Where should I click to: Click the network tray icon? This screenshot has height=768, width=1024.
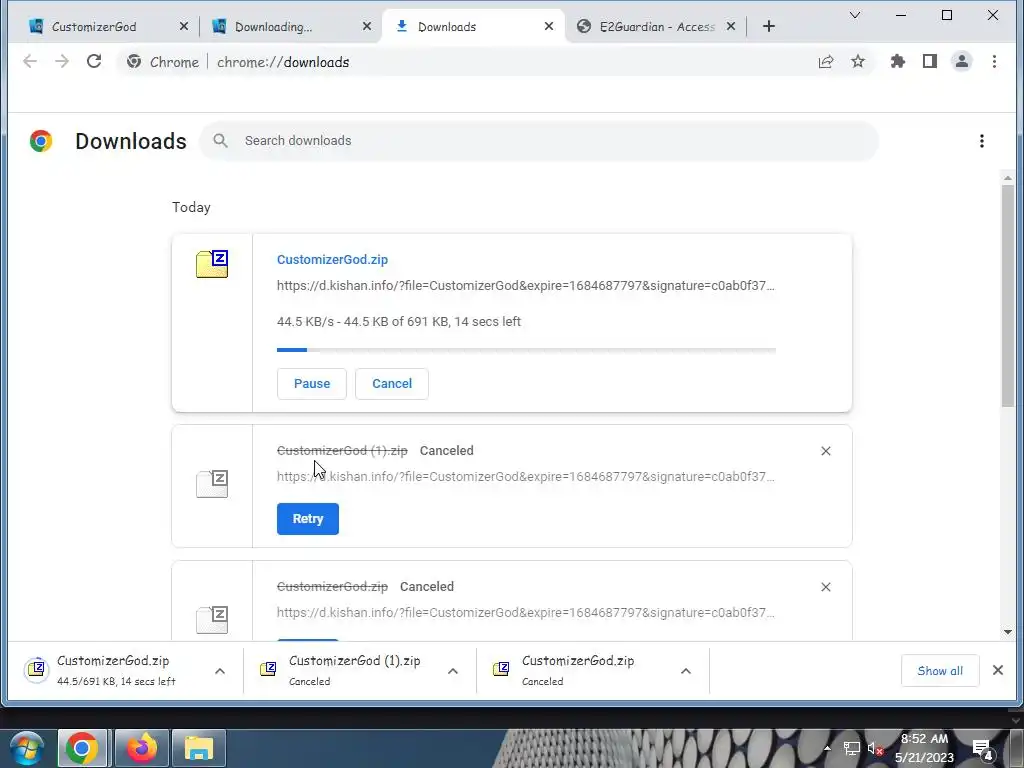click(851, 748)
